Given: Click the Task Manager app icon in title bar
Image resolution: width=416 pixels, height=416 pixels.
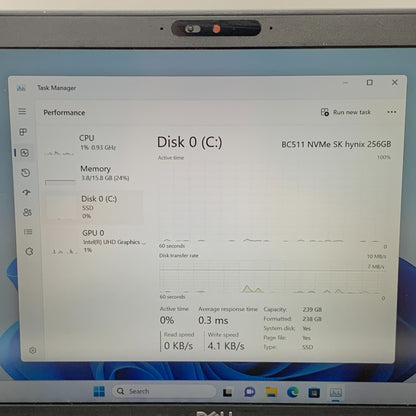Looking at the screenshot, I should pyautogui.click(x=21, y=88).
